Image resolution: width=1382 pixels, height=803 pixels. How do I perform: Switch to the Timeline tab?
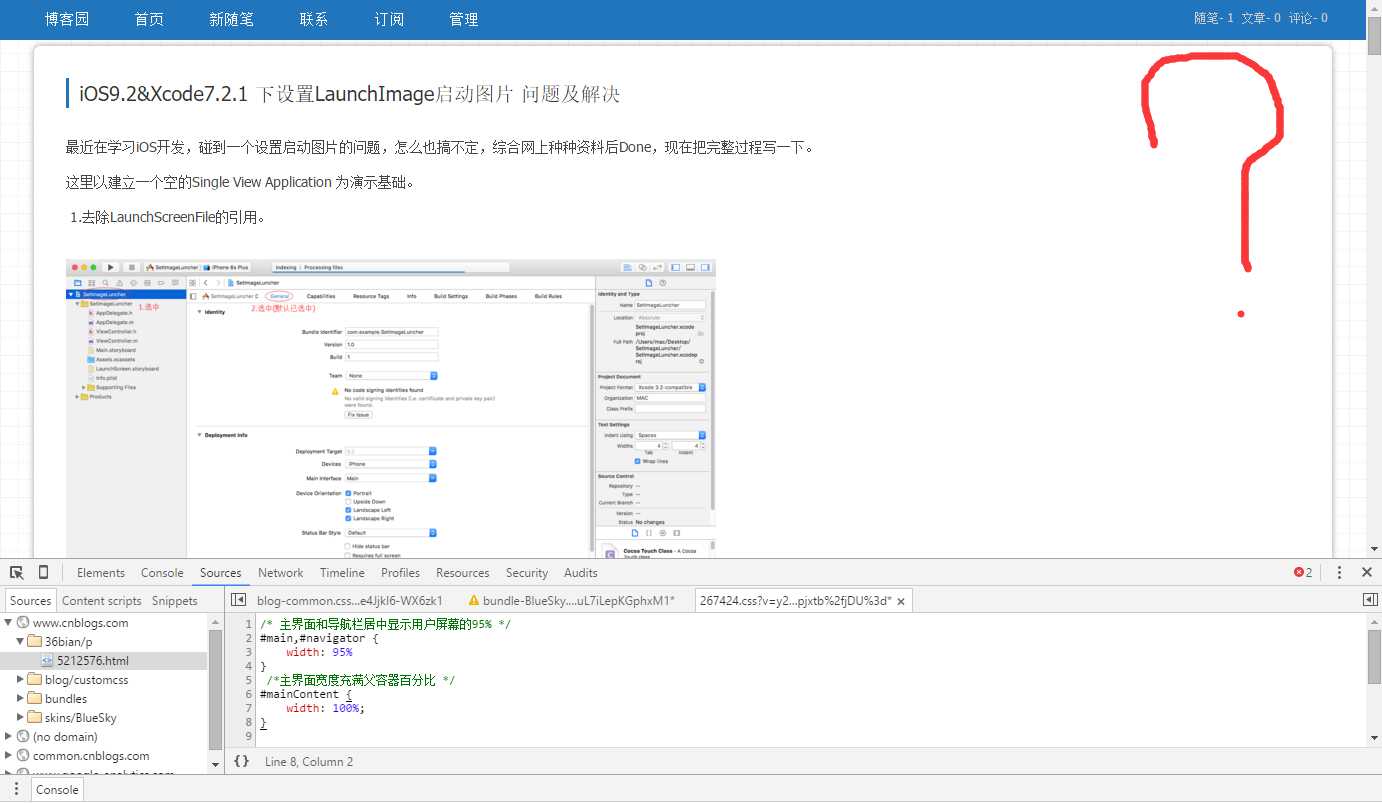(342, 573)
